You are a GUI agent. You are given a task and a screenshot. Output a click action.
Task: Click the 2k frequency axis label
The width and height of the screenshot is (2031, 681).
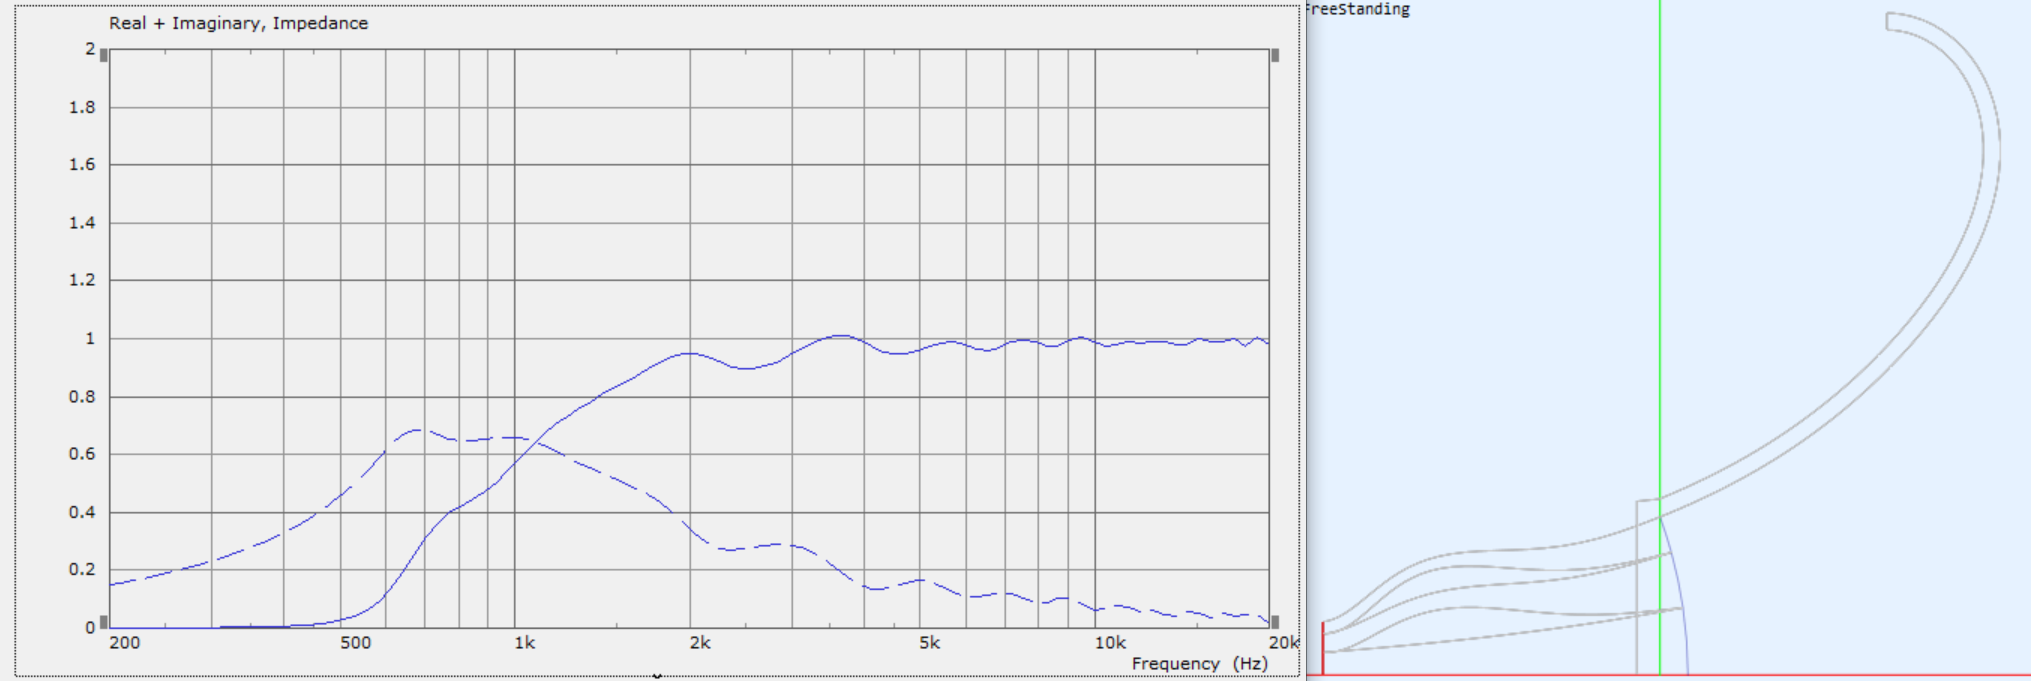(x=700, y=643)
